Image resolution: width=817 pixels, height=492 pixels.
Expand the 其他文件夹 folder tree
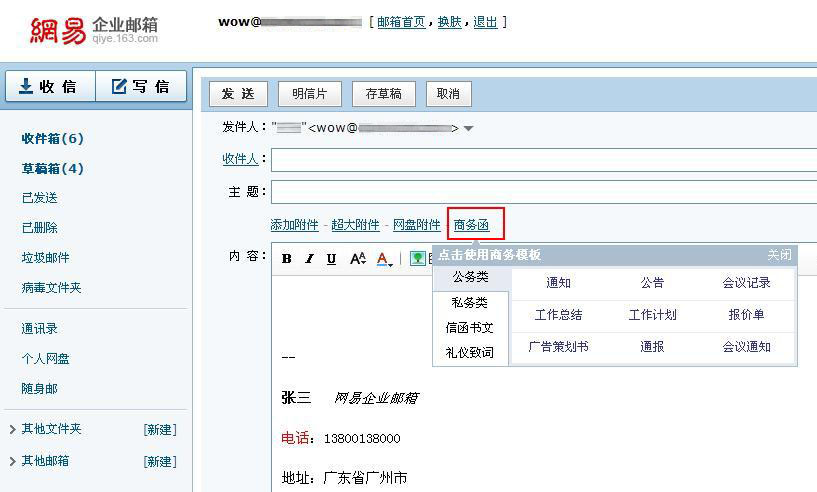pyautogui.click(x=13, y=429)
